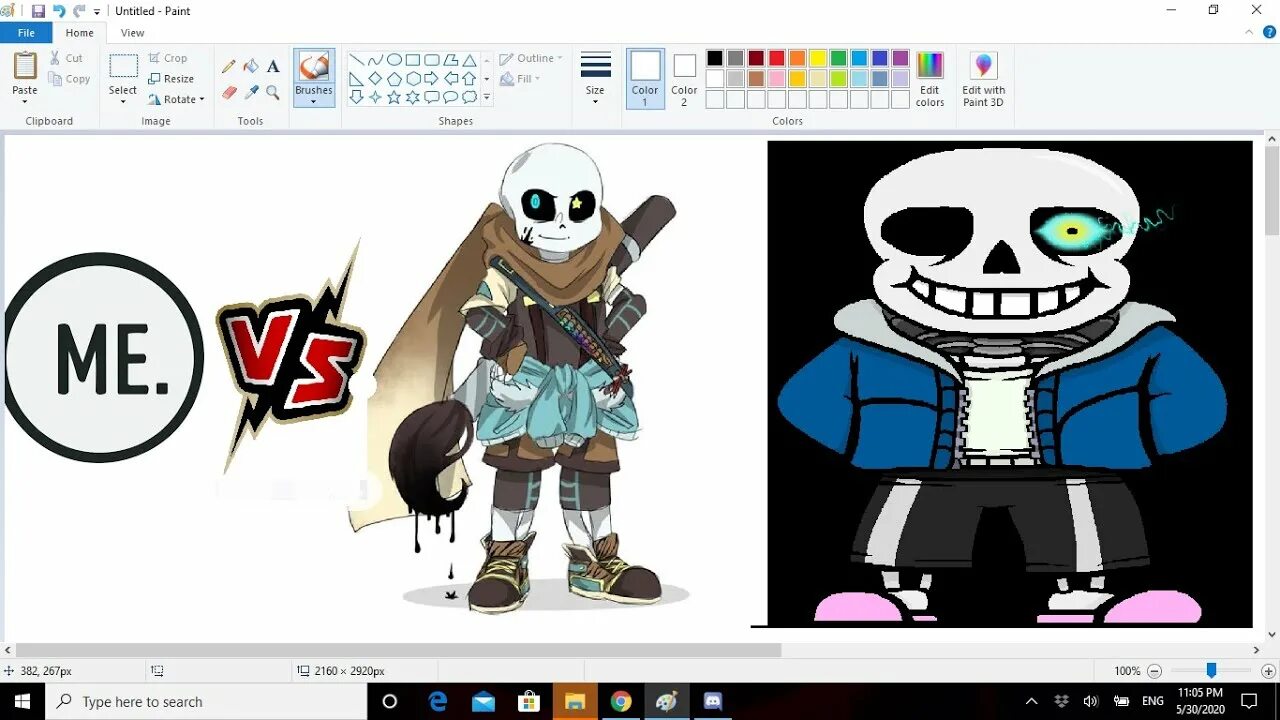Choose the Right arrow shape
Screen dimensions: 1280x720
[x=432, y=78]
